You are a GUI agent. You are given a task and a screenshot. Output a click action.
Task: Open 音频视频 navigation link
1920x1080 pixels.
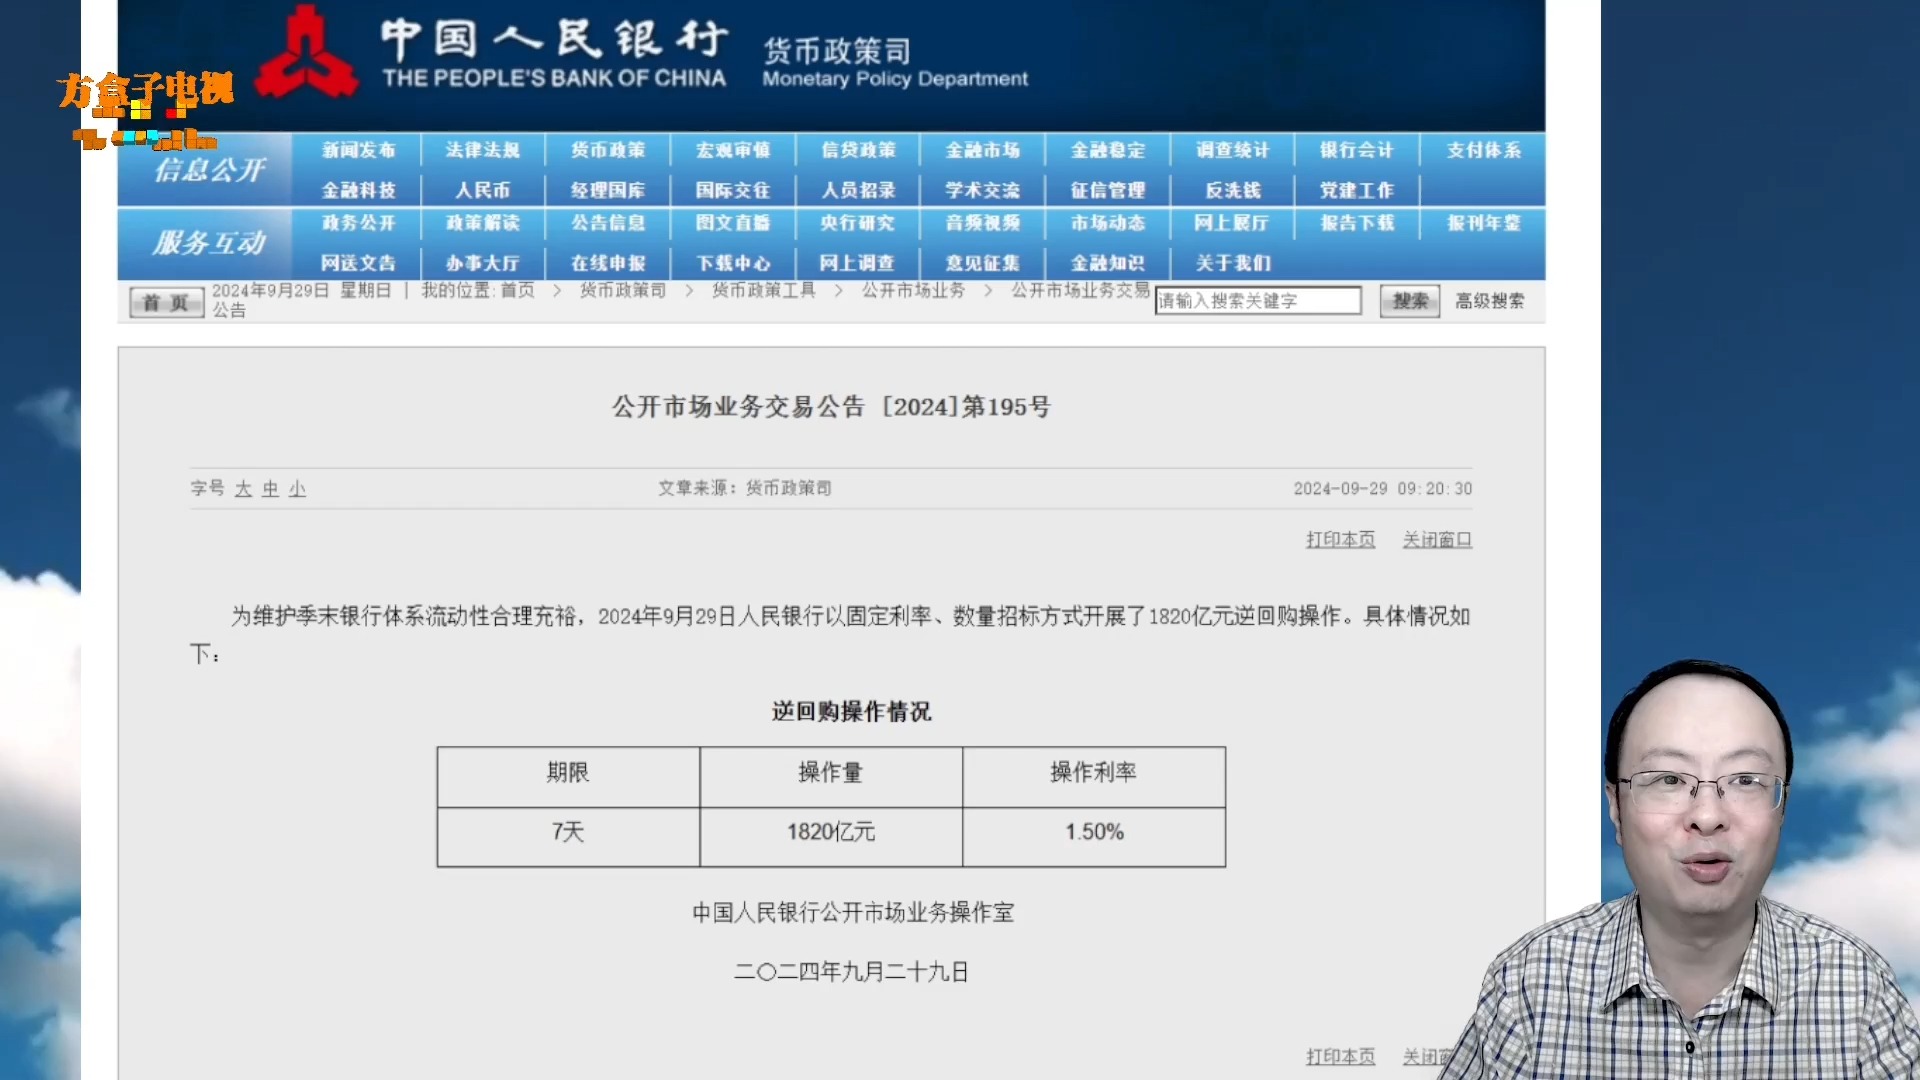click(x=983, y=223)
